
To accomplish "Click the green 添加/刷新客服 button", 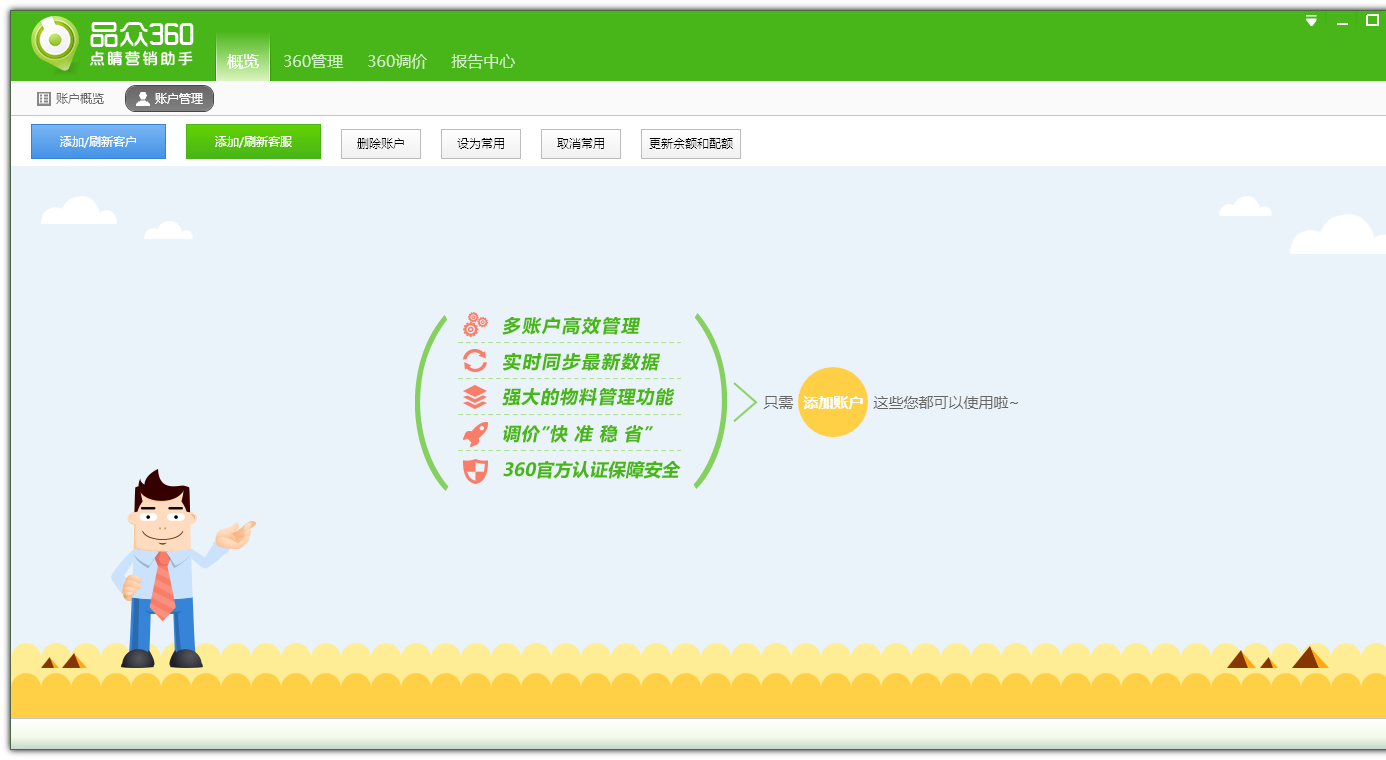I will [253, 142].
